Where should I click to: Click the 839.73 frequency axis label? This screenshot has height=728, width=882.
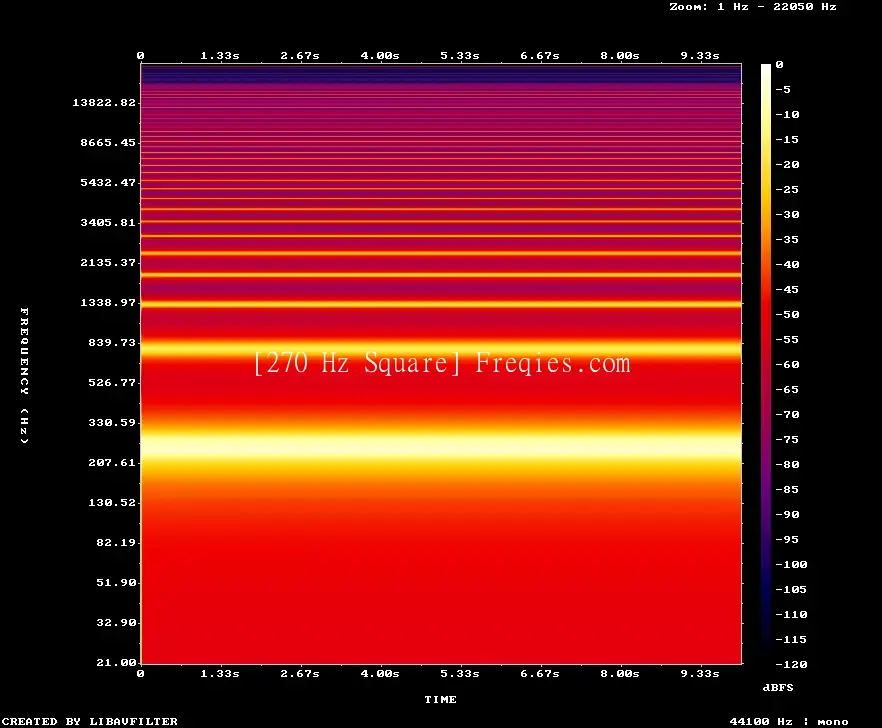tap(112, 342)
